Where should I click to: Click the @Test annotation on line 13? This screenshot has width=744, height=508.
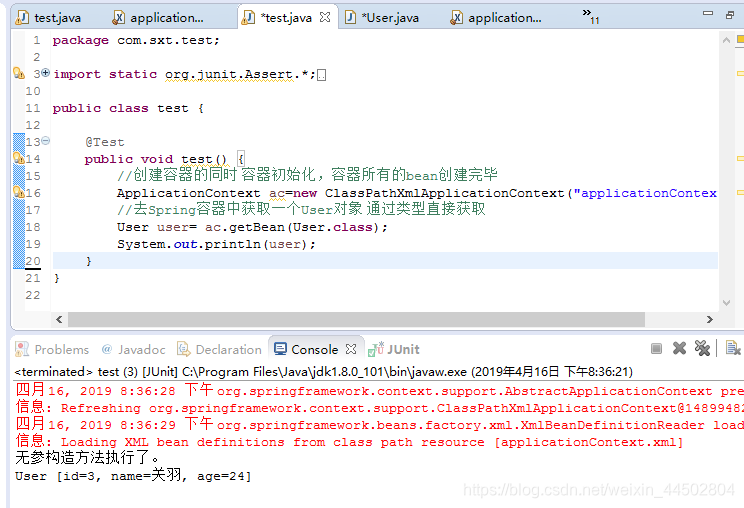[x=105, y=142]
